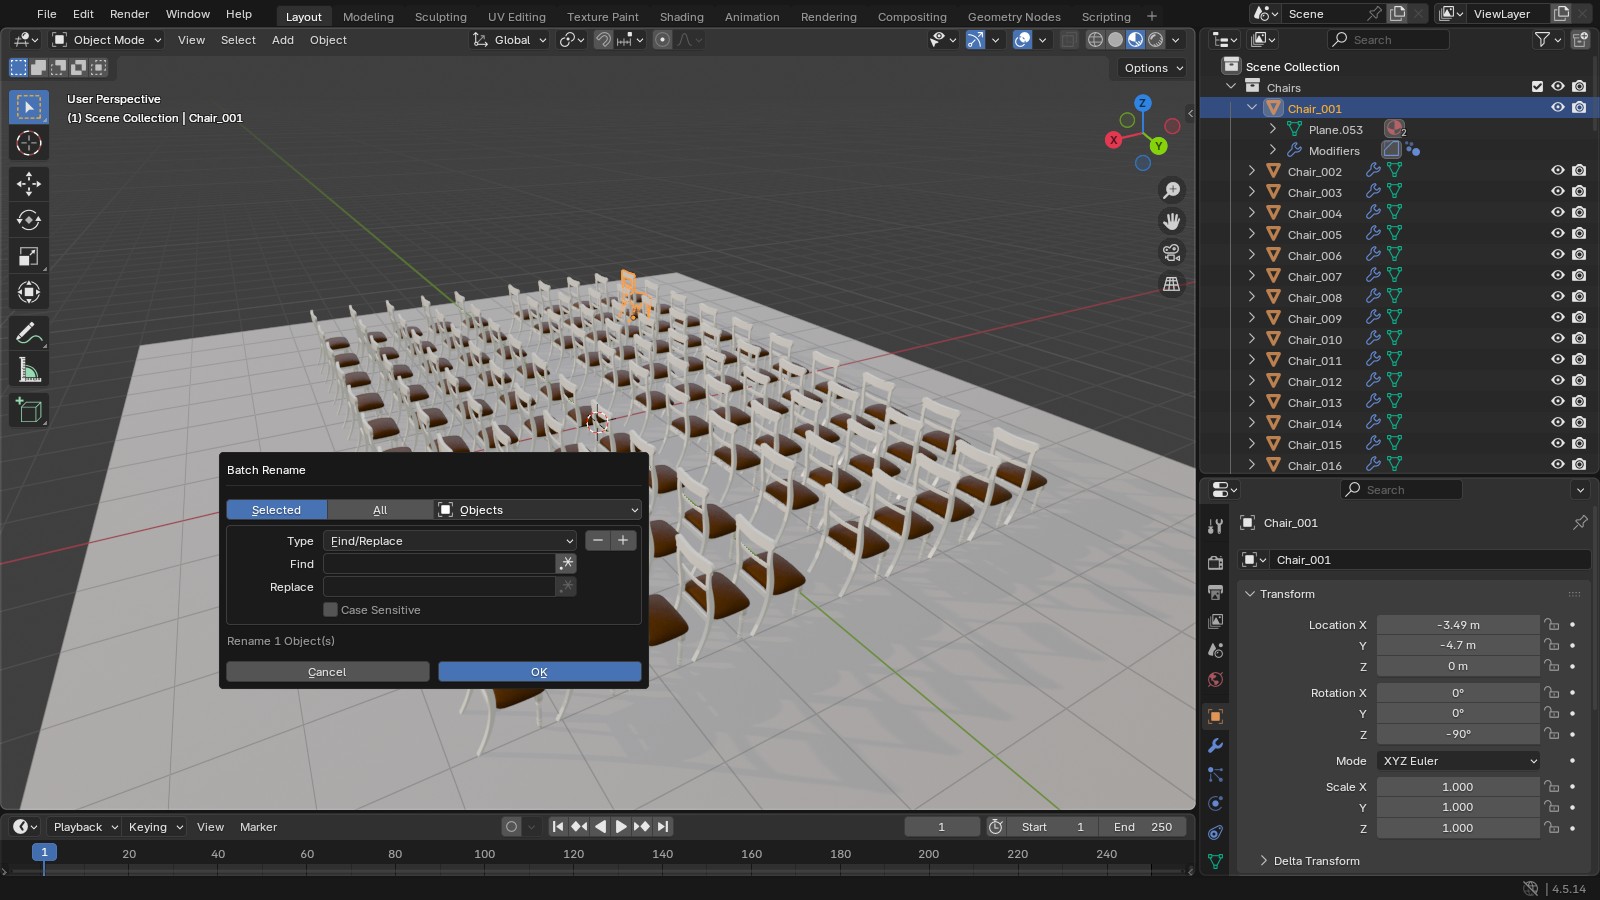Click the play animation button
Screen dimensions: 1600x900
[620, 827]
